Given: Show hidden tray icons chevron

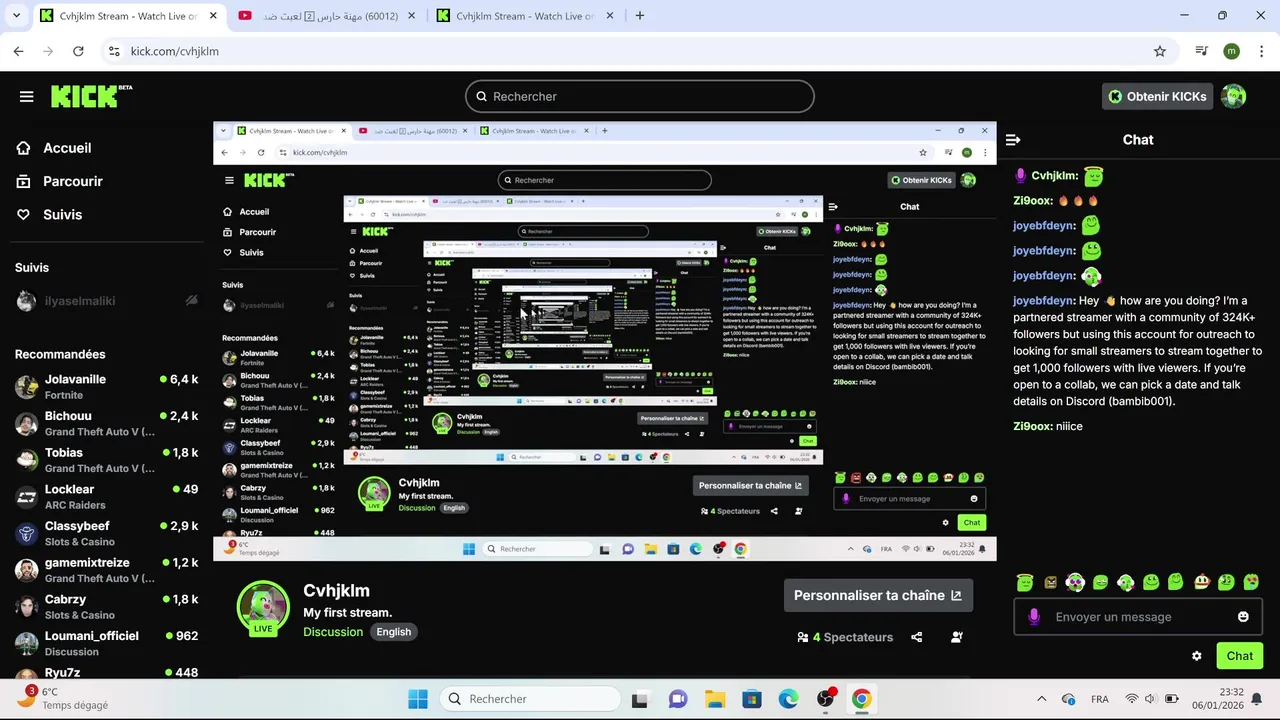Looking at the screenshot, I should click(x=1041, y=699).
